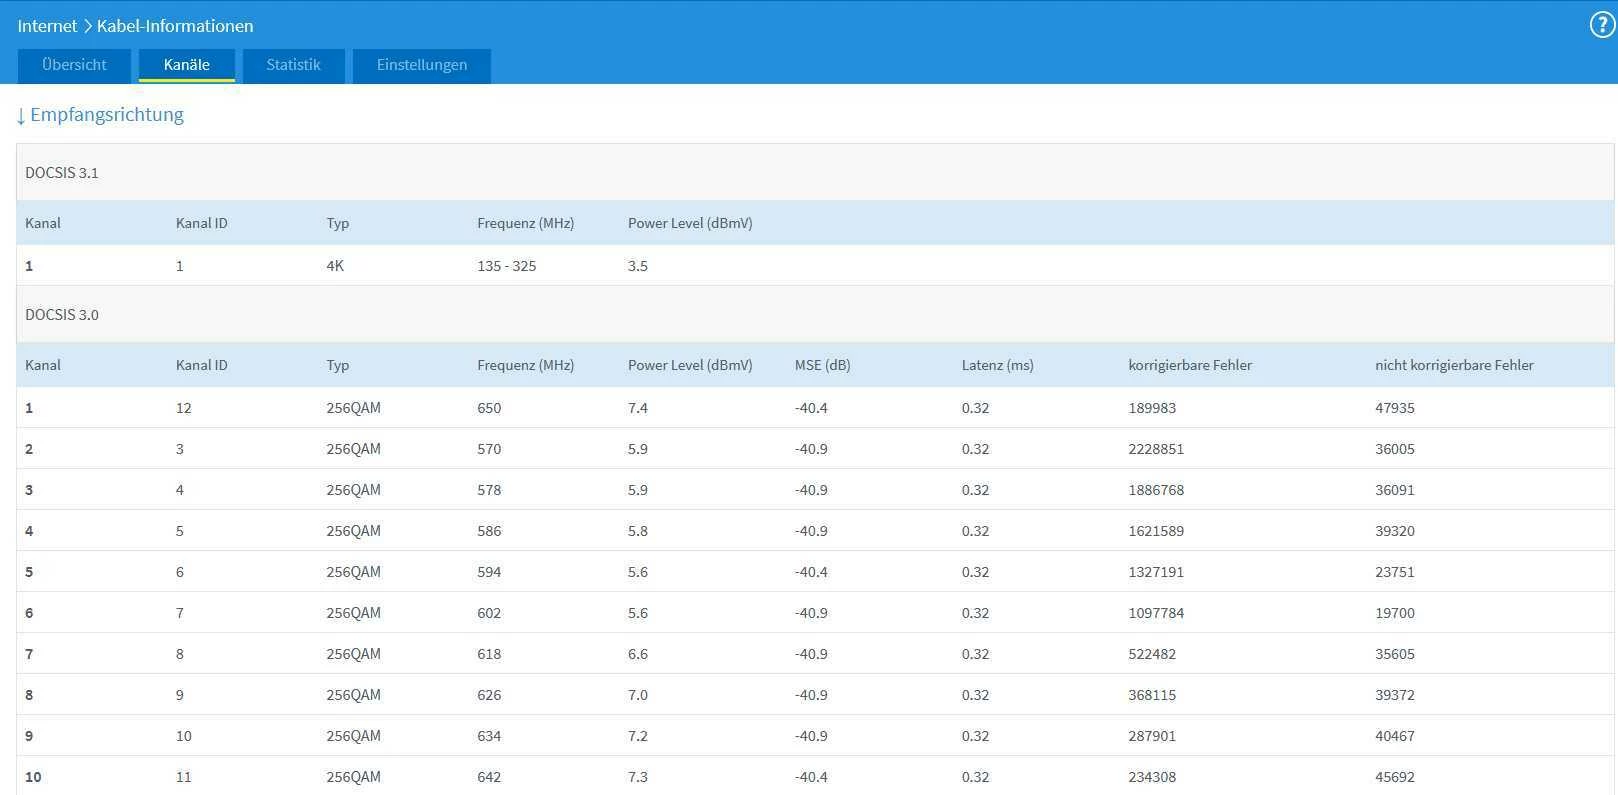
Task: Click 256QAM type in the 650 MHz row
Action: coord(353,408)
